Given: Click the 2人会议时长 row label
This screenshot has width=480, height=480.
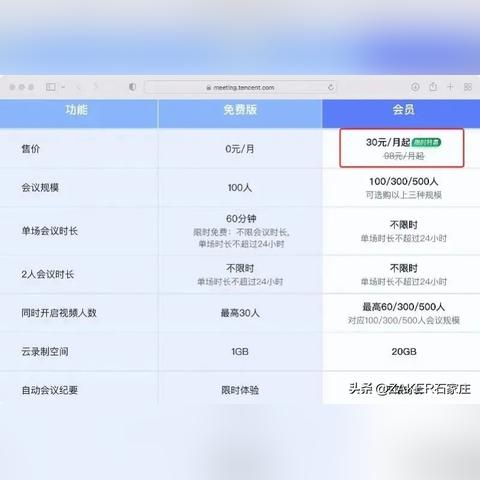Looking at the screenshot, I should pyautogui.click(x=48, y=274).
